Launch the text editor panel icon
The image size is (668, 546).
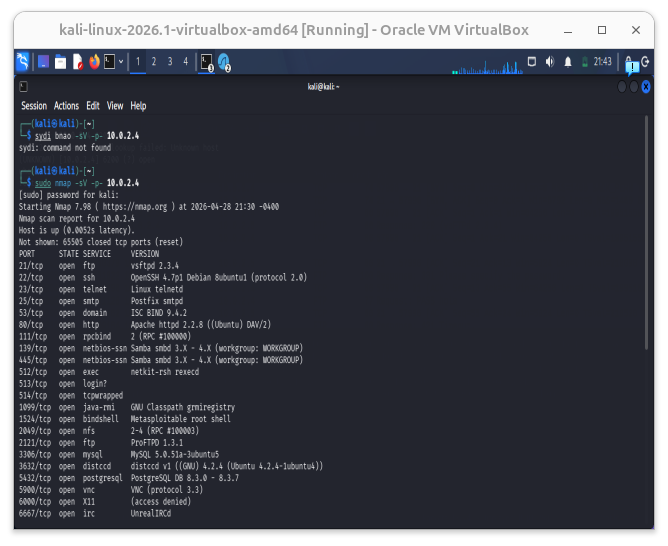(78, 62)
